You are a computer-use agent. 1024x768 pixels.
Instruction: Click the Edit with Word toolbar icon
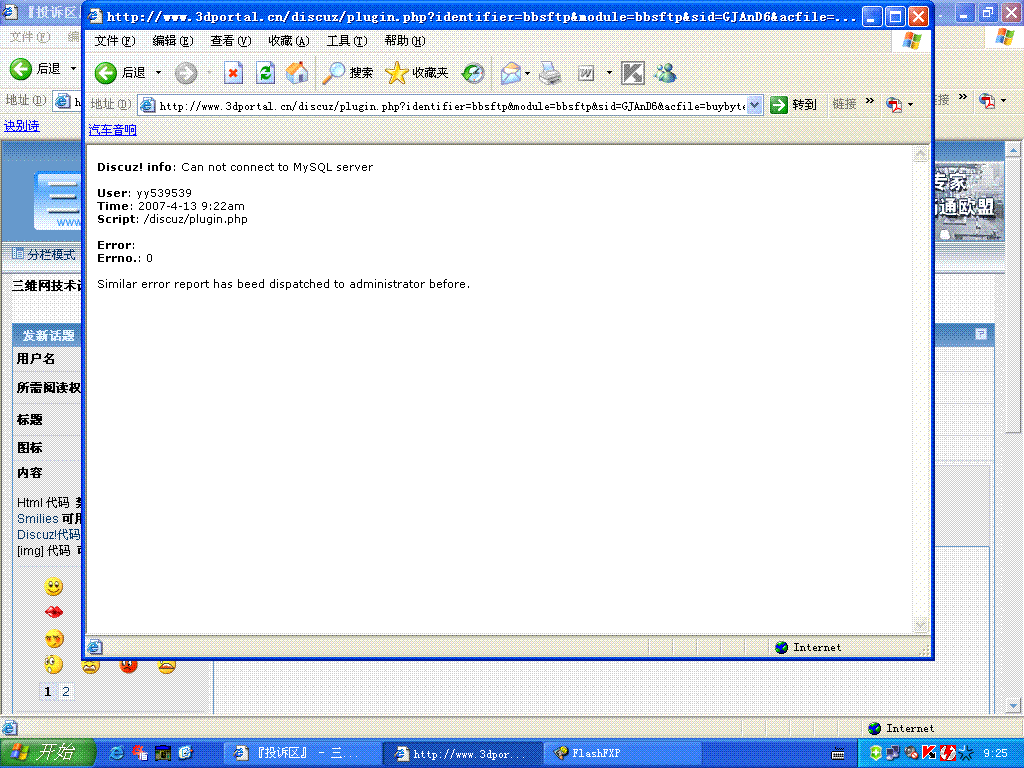click(x=586, y=73)
